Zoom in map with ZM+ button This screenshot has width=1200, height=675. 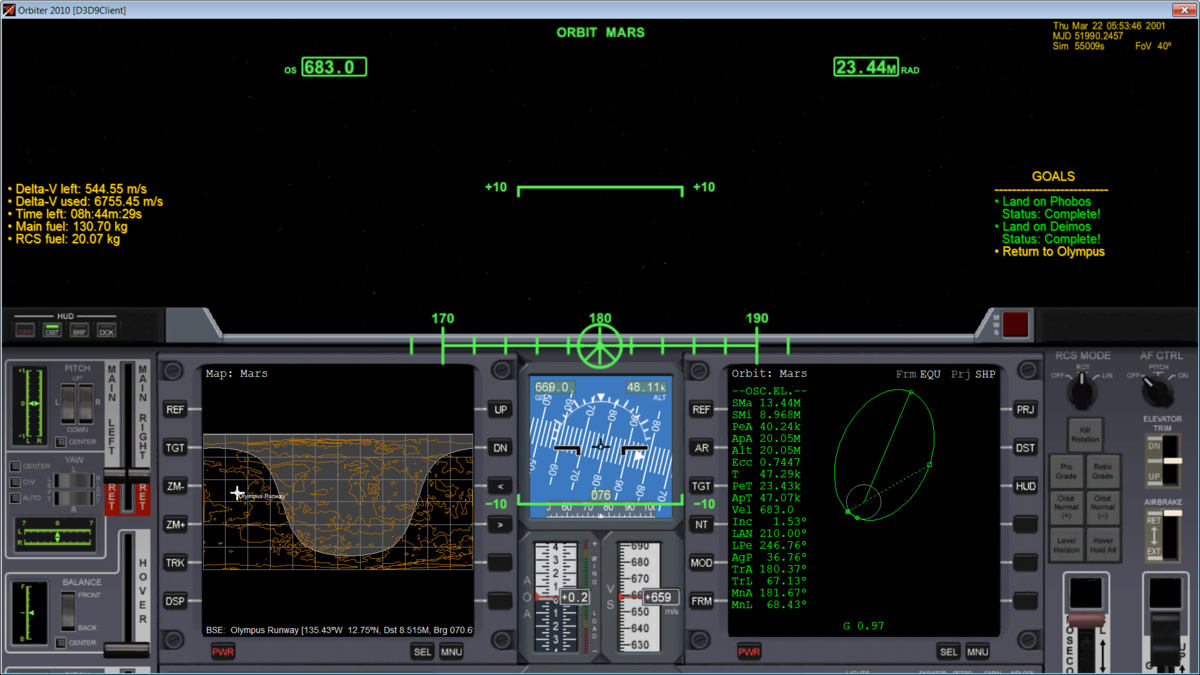click(x=175, y=524)
